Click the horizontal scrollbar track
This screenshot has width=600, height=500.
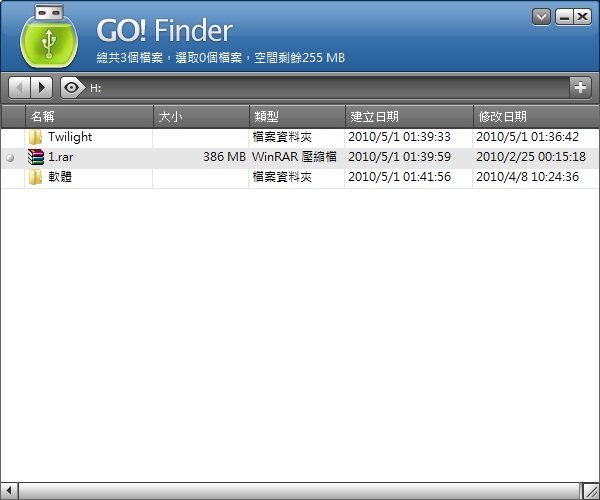(299, 491)
